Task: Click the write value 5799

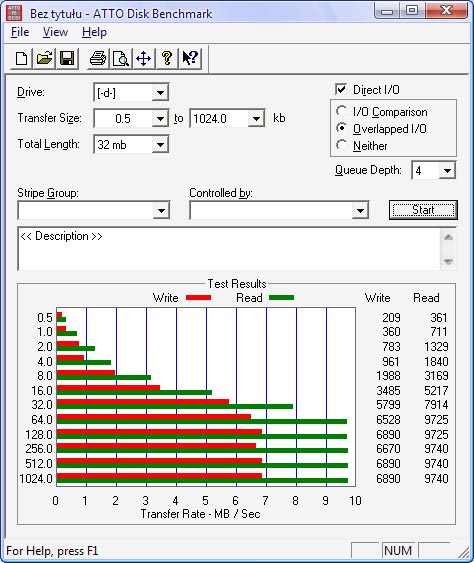Action: [x=388, y=405]
